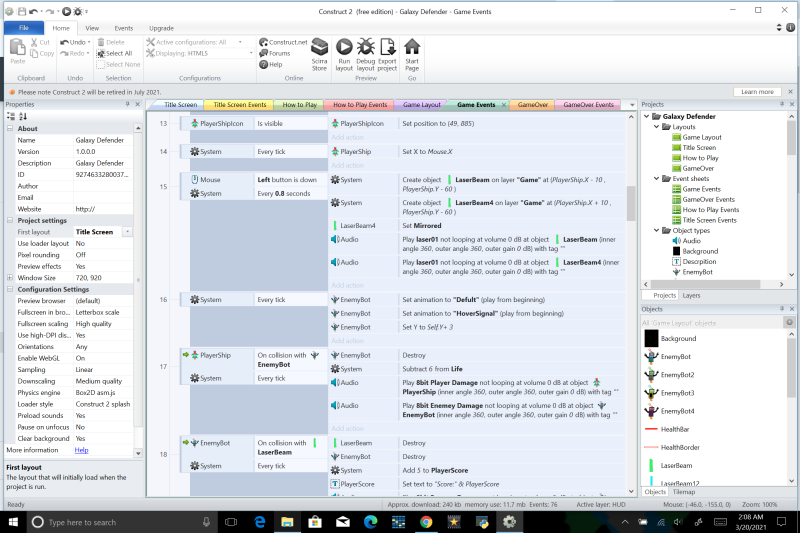Click the Windows taskbar search box

[x=122, y=522]
